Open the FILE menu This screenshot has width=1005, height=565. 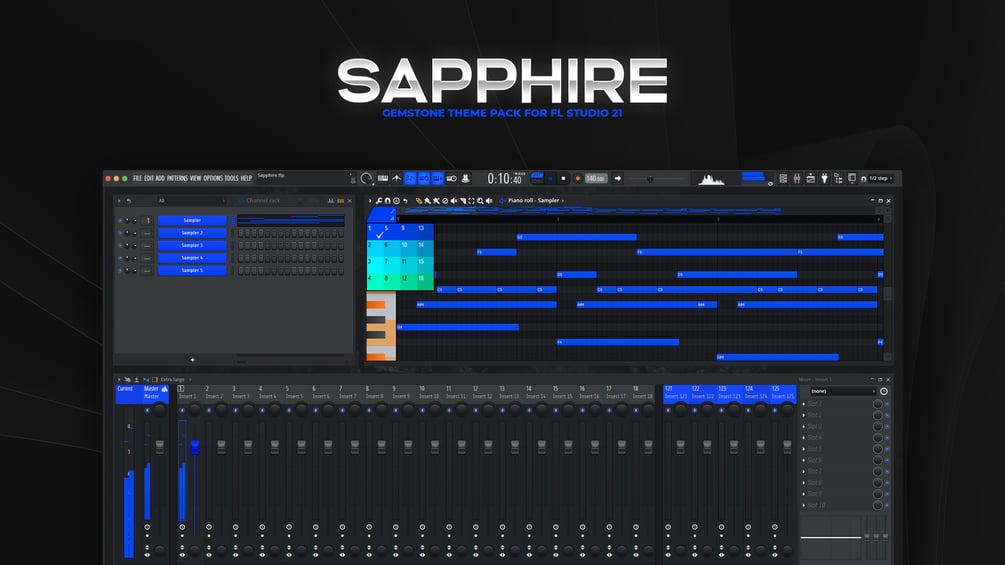(x=137, y=178)
